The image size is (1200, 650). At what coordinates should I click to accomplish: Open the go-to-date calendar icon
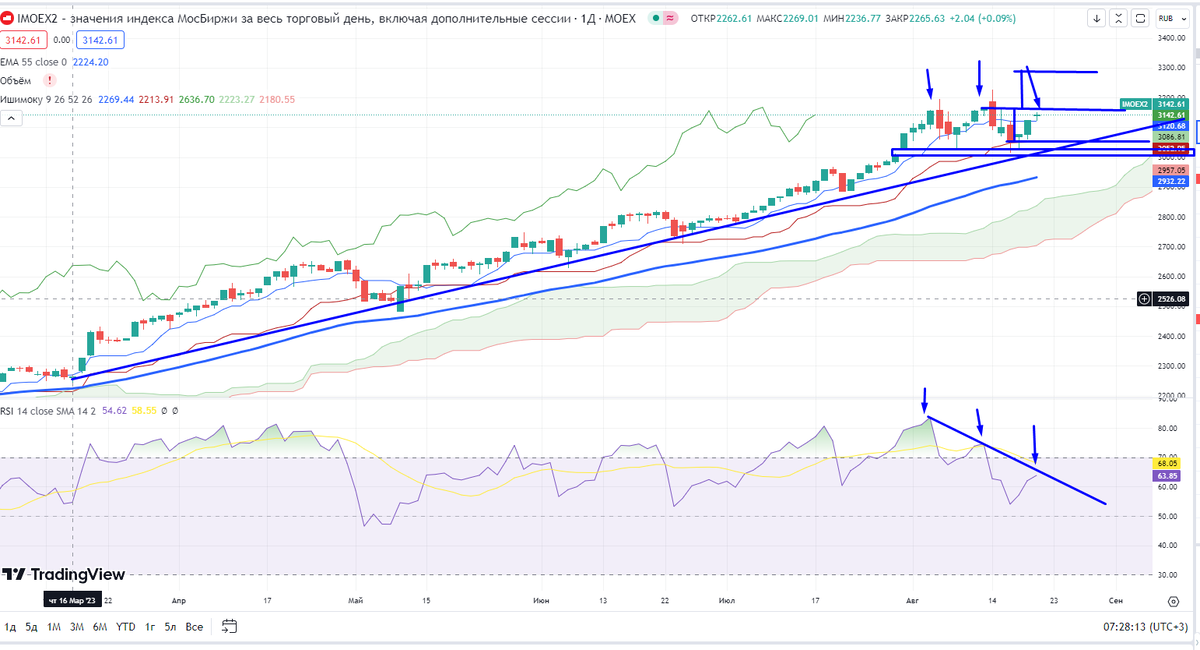(228, 627)
